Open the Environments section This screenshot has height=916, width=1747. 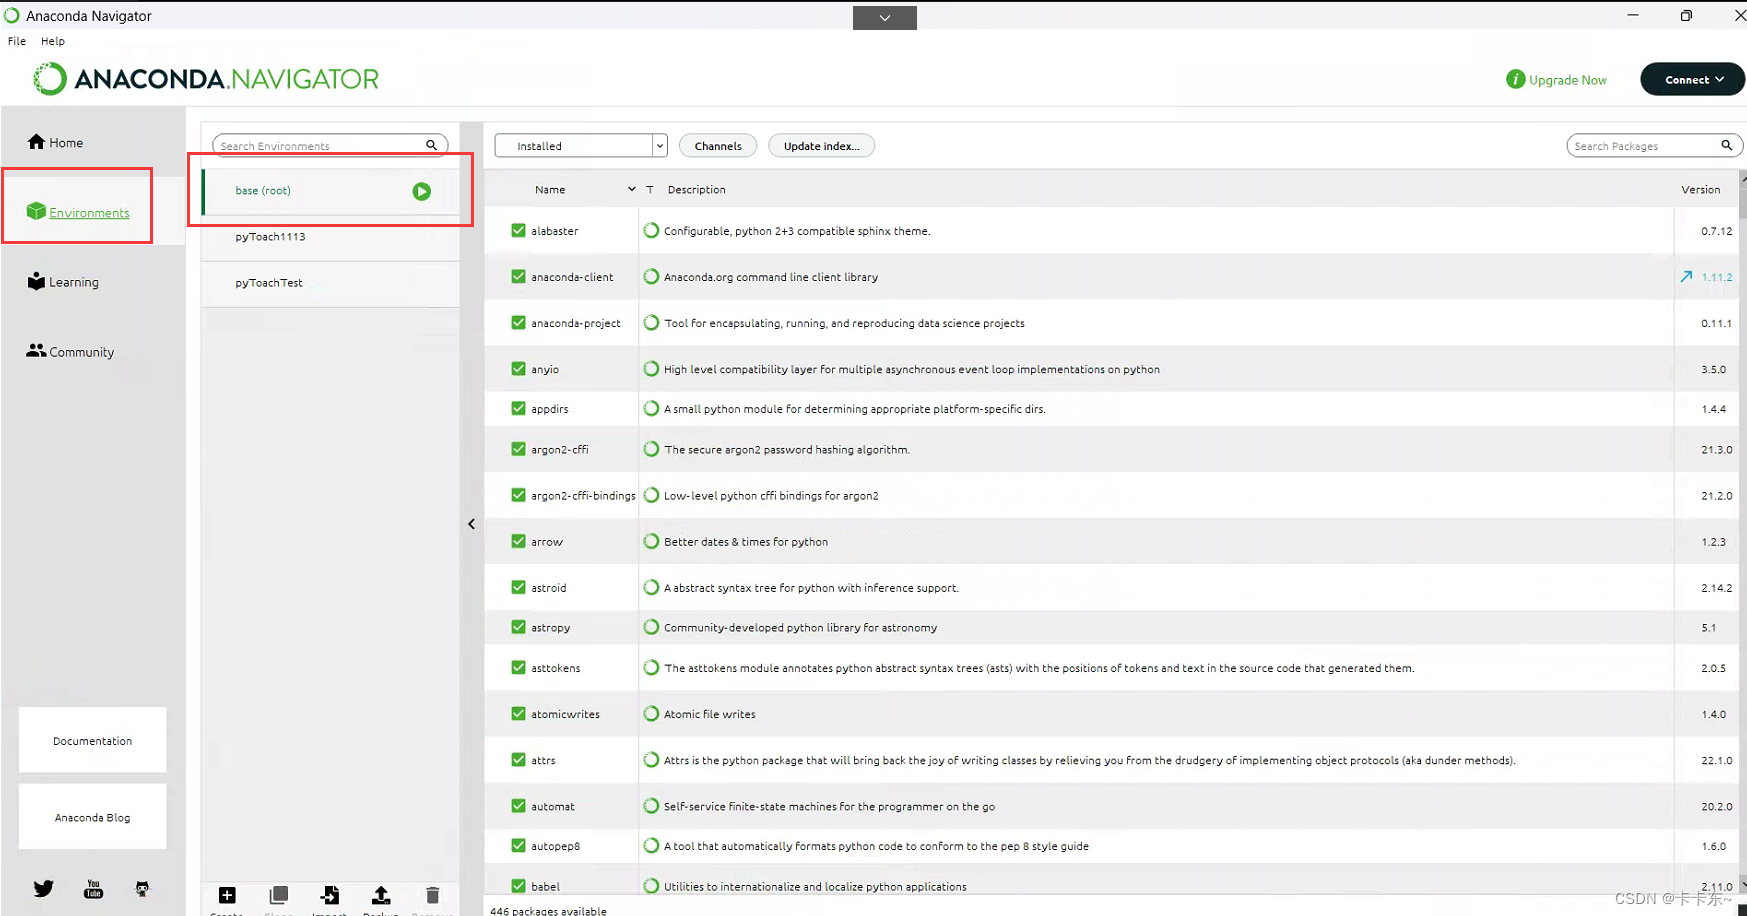78,212
